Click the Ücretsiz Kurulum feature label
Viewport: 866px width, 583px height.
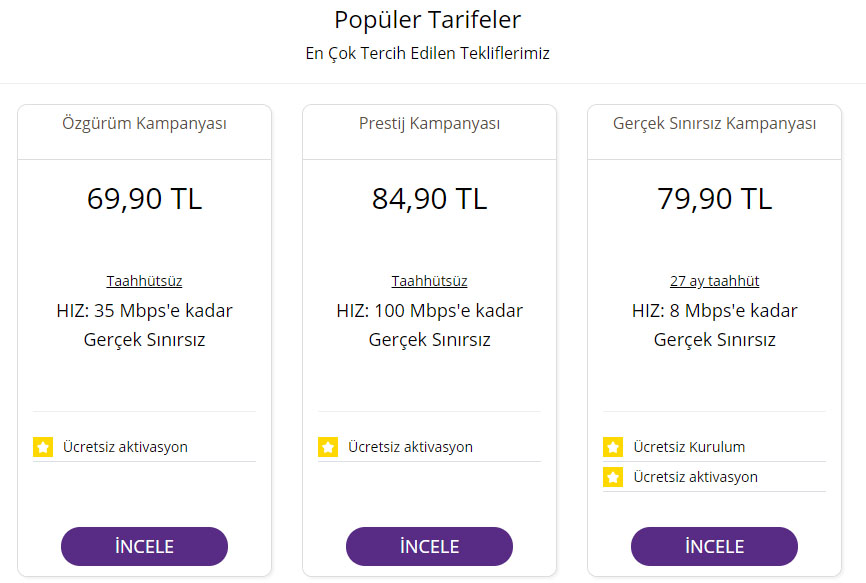689,447
